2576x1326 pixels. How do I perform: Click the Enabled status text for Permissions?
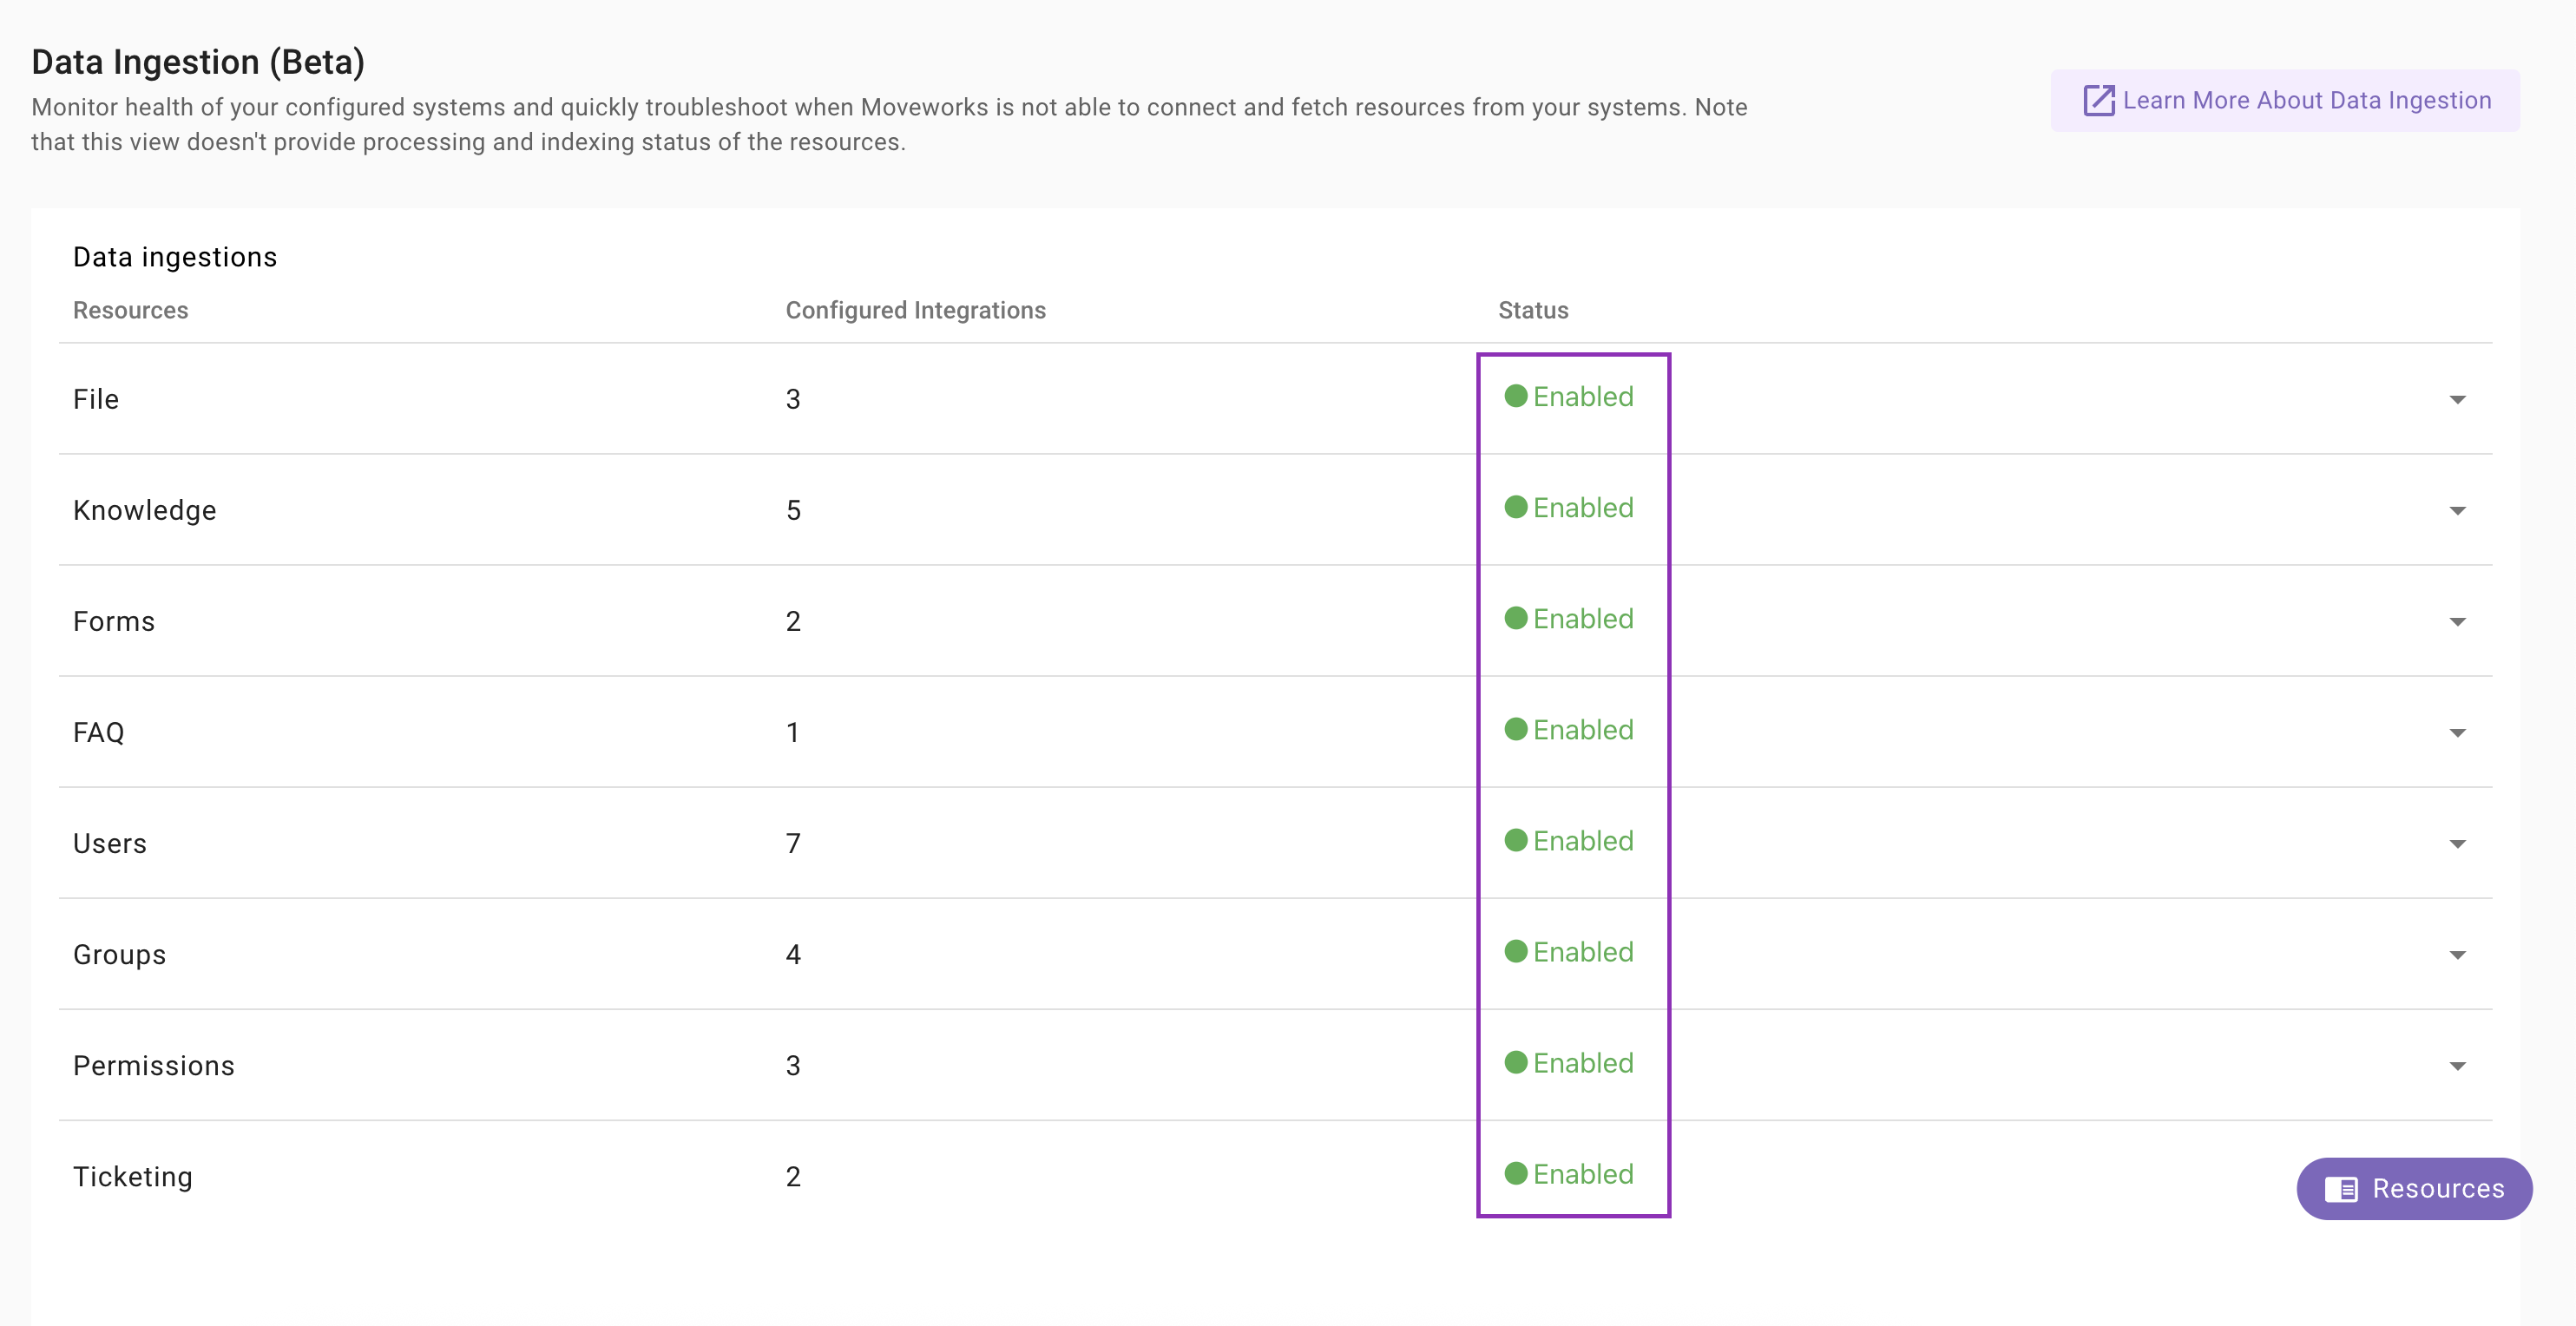click(x=1583, y=1062)
